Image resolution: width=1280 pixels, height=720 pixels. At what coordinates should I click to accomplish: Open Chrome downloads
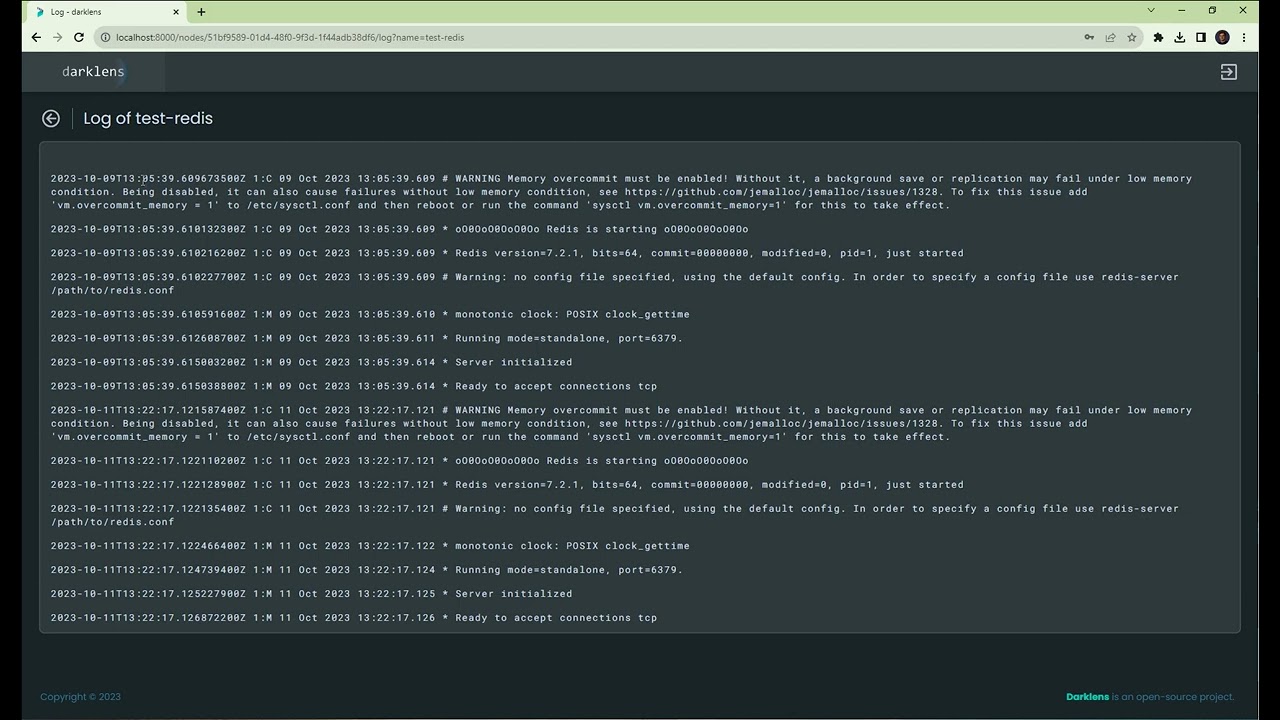1180,37
